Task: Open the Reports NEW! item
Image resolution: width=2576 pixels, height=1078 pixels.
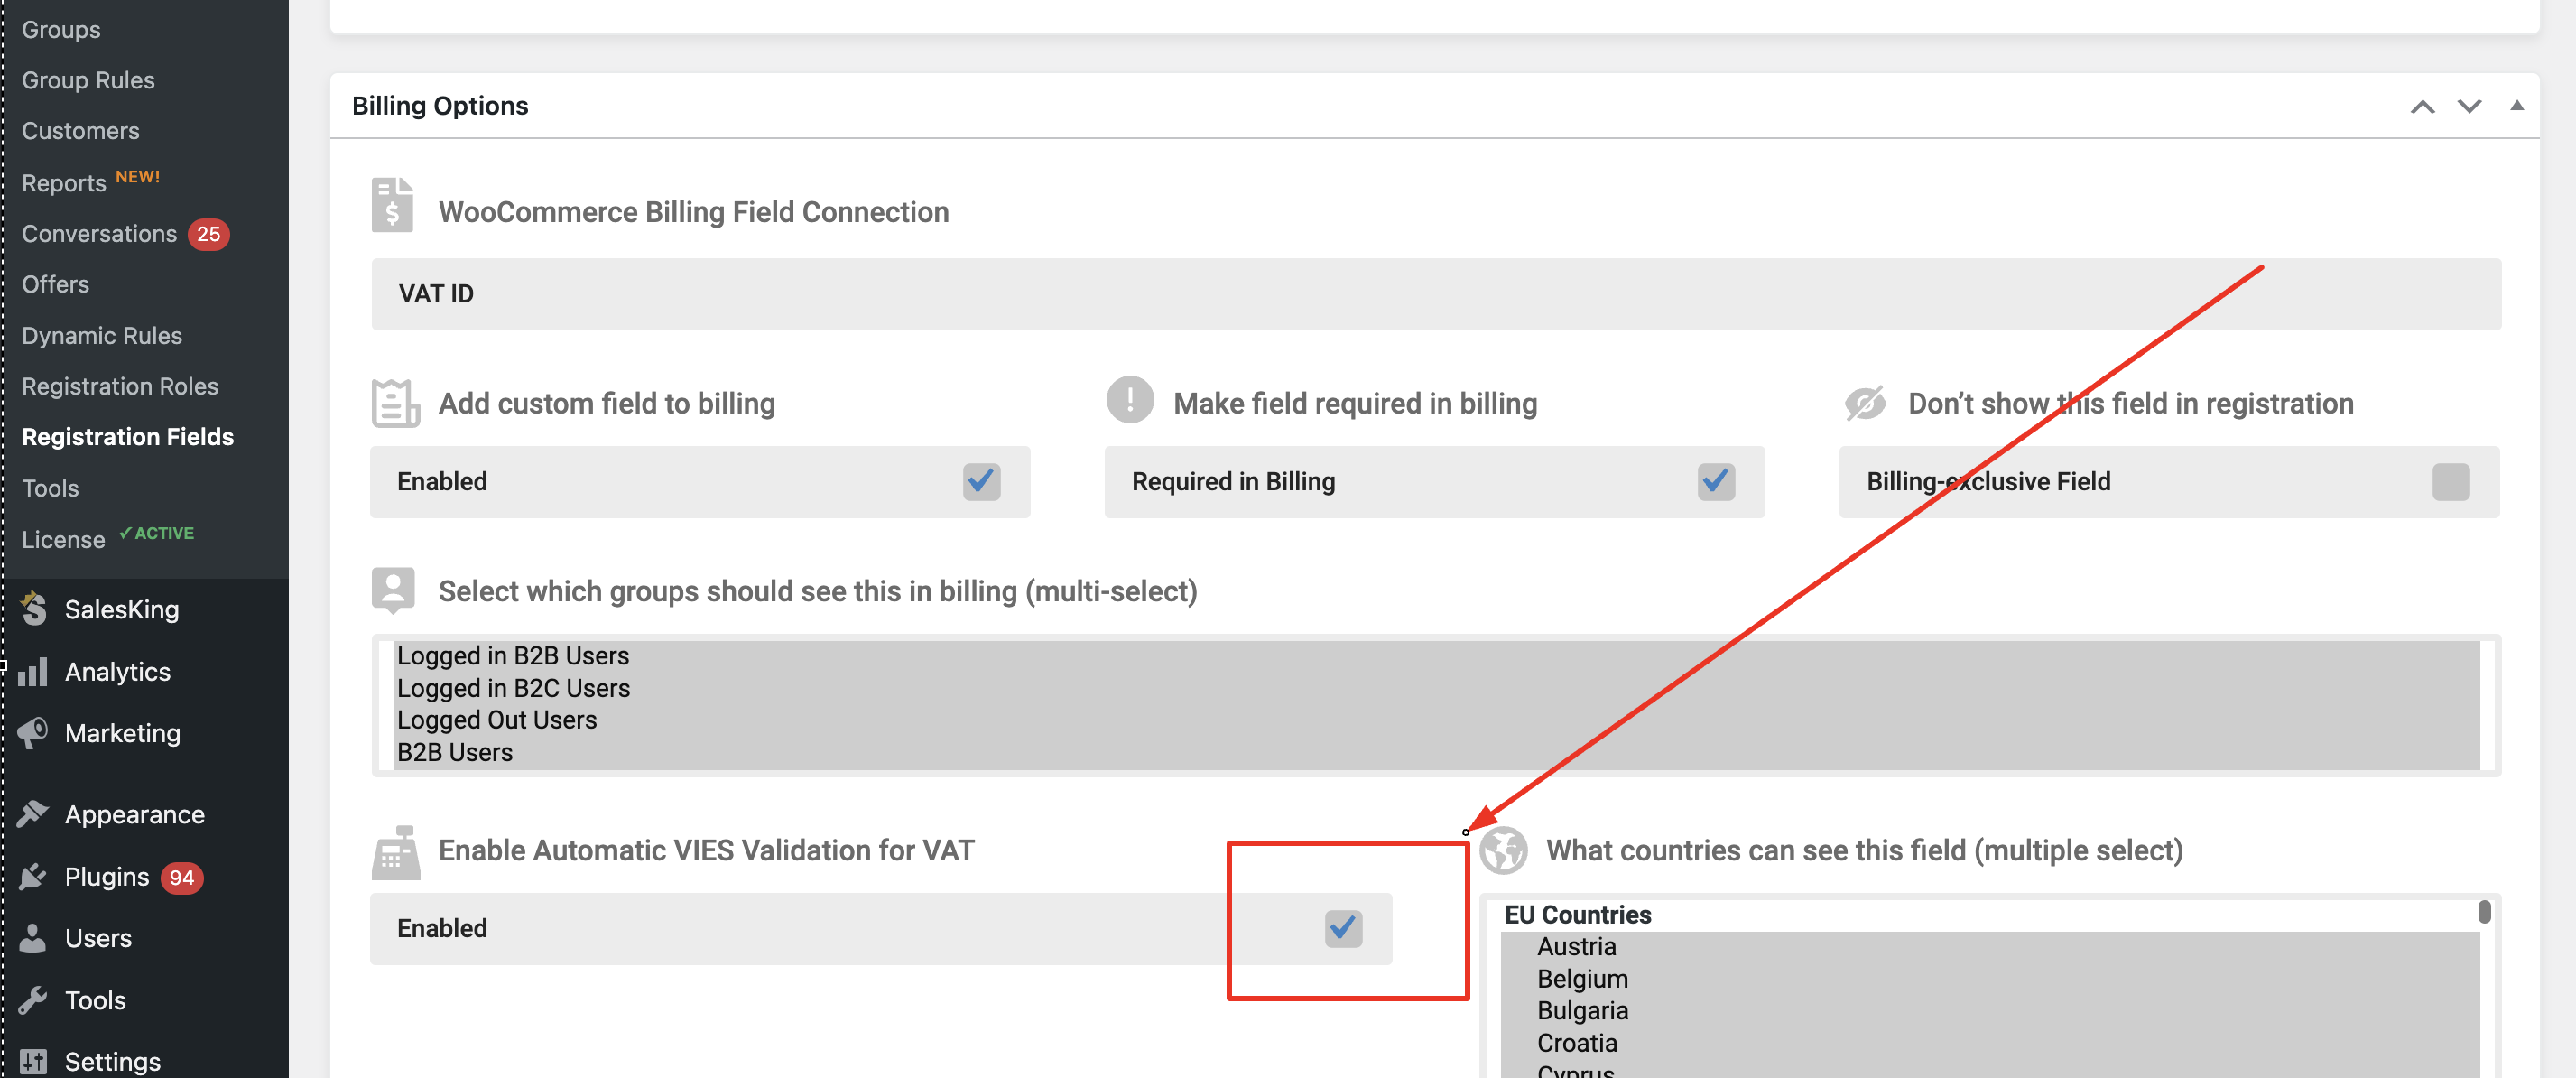Action: 91,181
